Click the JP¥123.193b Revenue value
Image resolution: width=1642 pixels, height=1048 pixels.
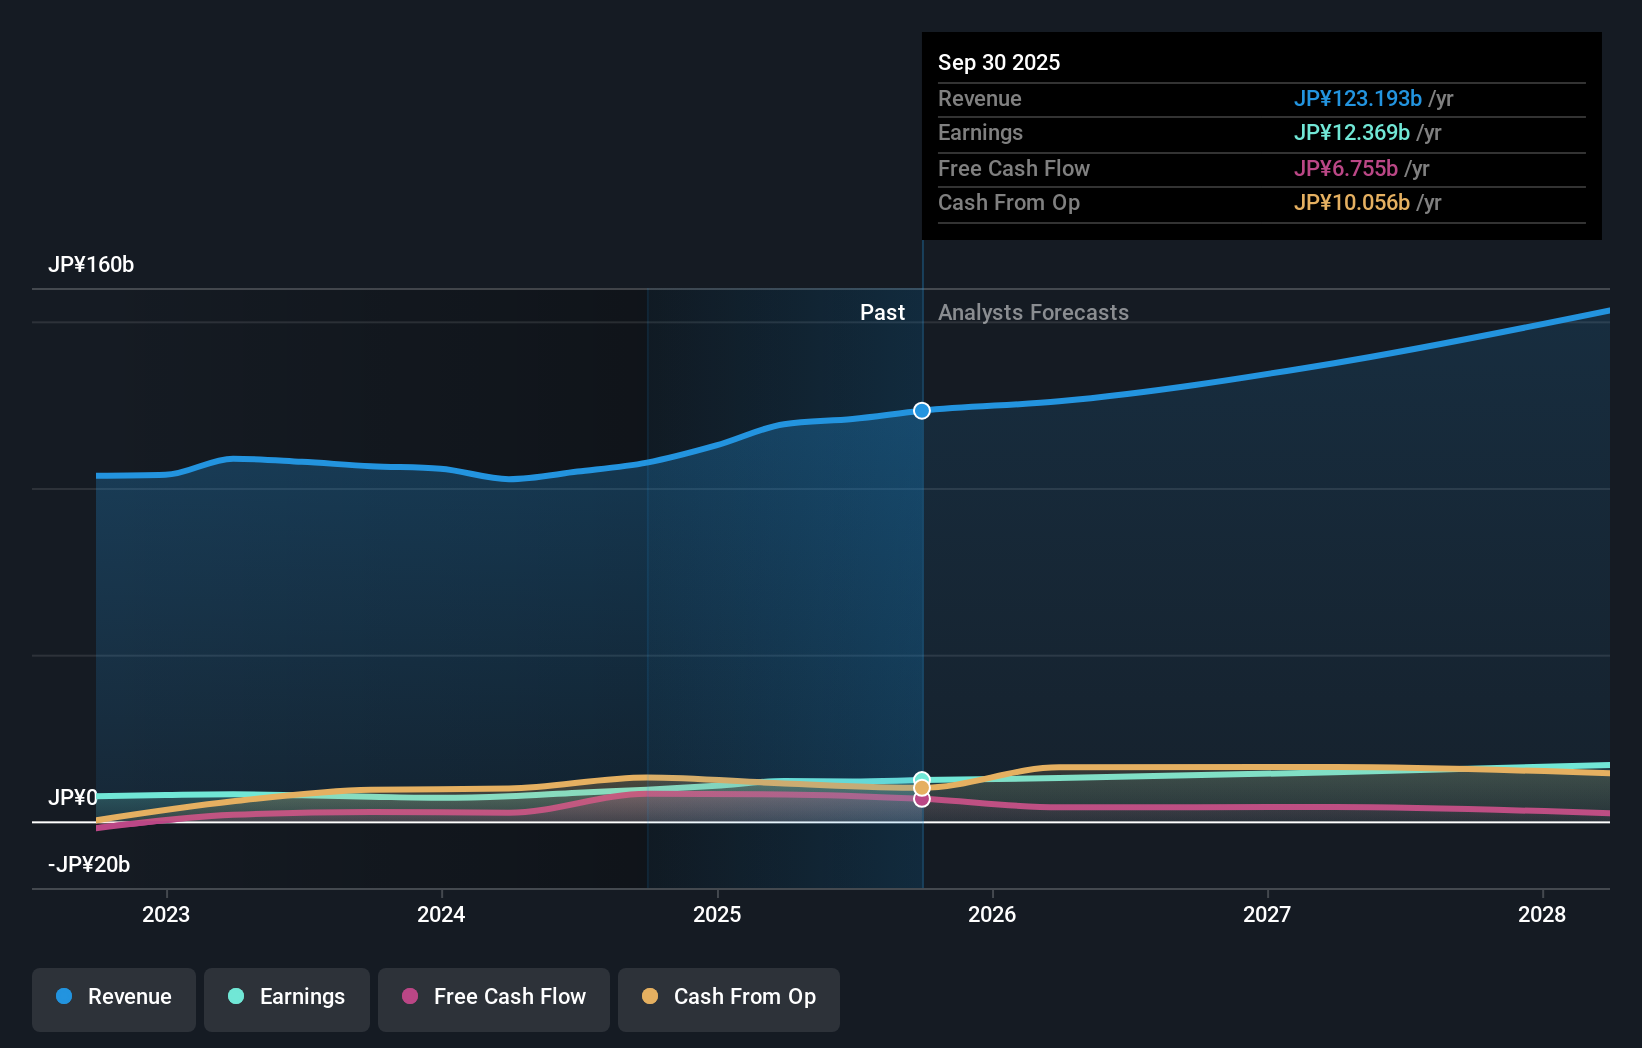click(1359, 98)
